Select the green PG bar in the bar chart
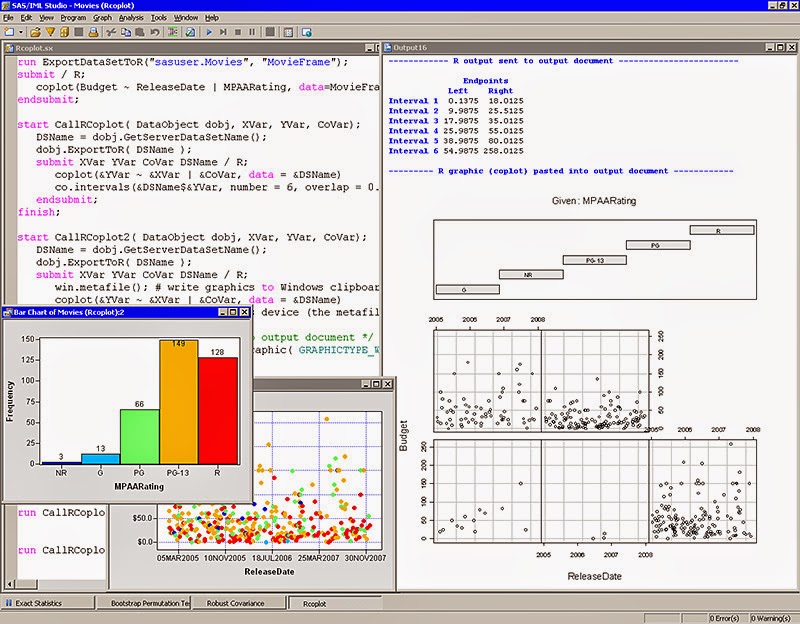The height and width of the screenshot is (624, 800). pos(139,436)
